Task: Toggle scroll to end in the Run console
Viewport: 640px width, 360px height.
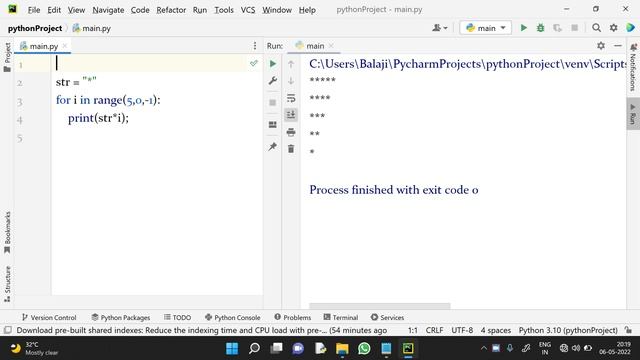Action: coord(291,115)
